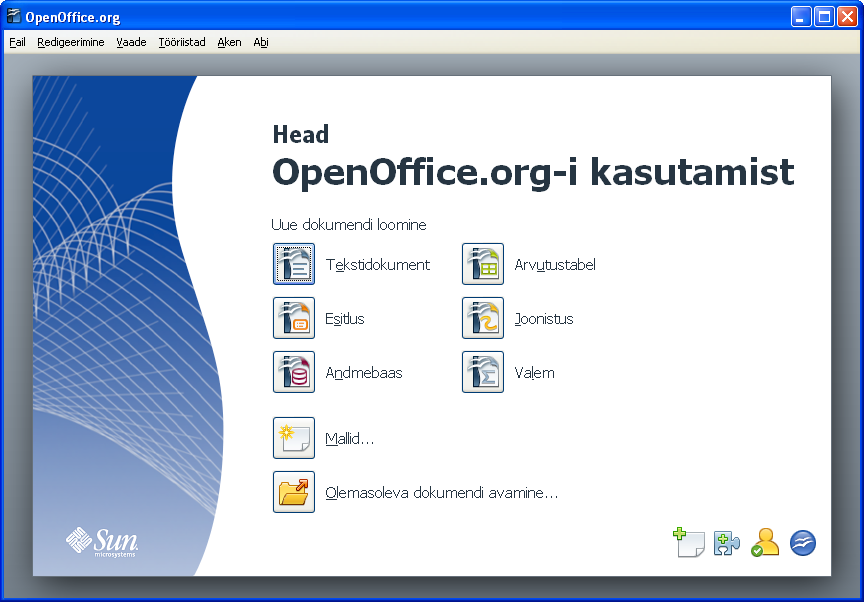Click the Esitlus presentation icon
Screen dimensions: 864x602
pos(294,318)
